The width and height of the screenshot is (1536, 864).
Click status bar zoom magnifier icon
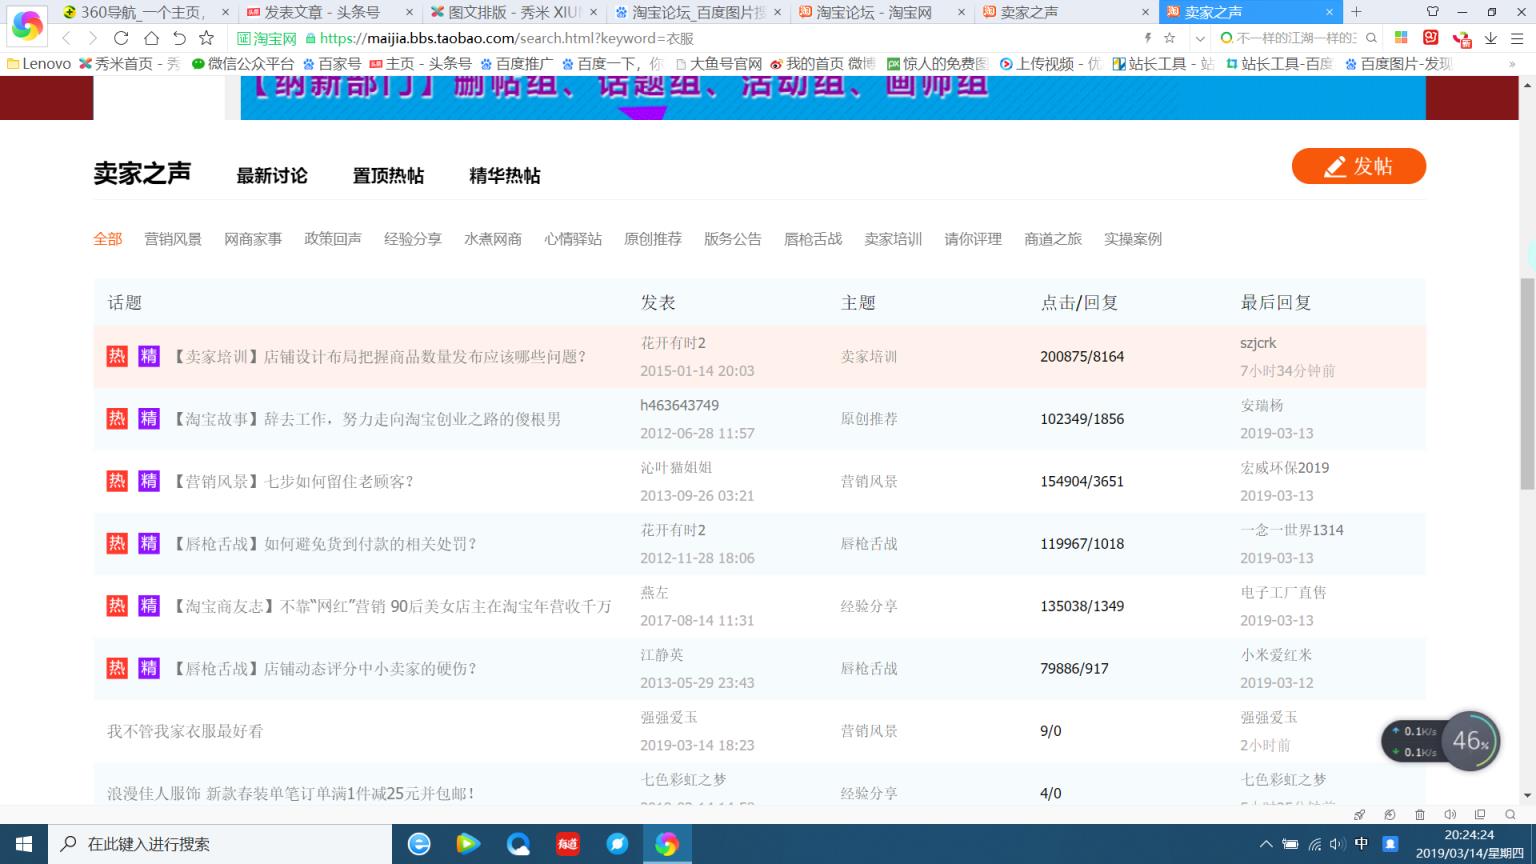pyautogui.click(x=1510, y=815)
